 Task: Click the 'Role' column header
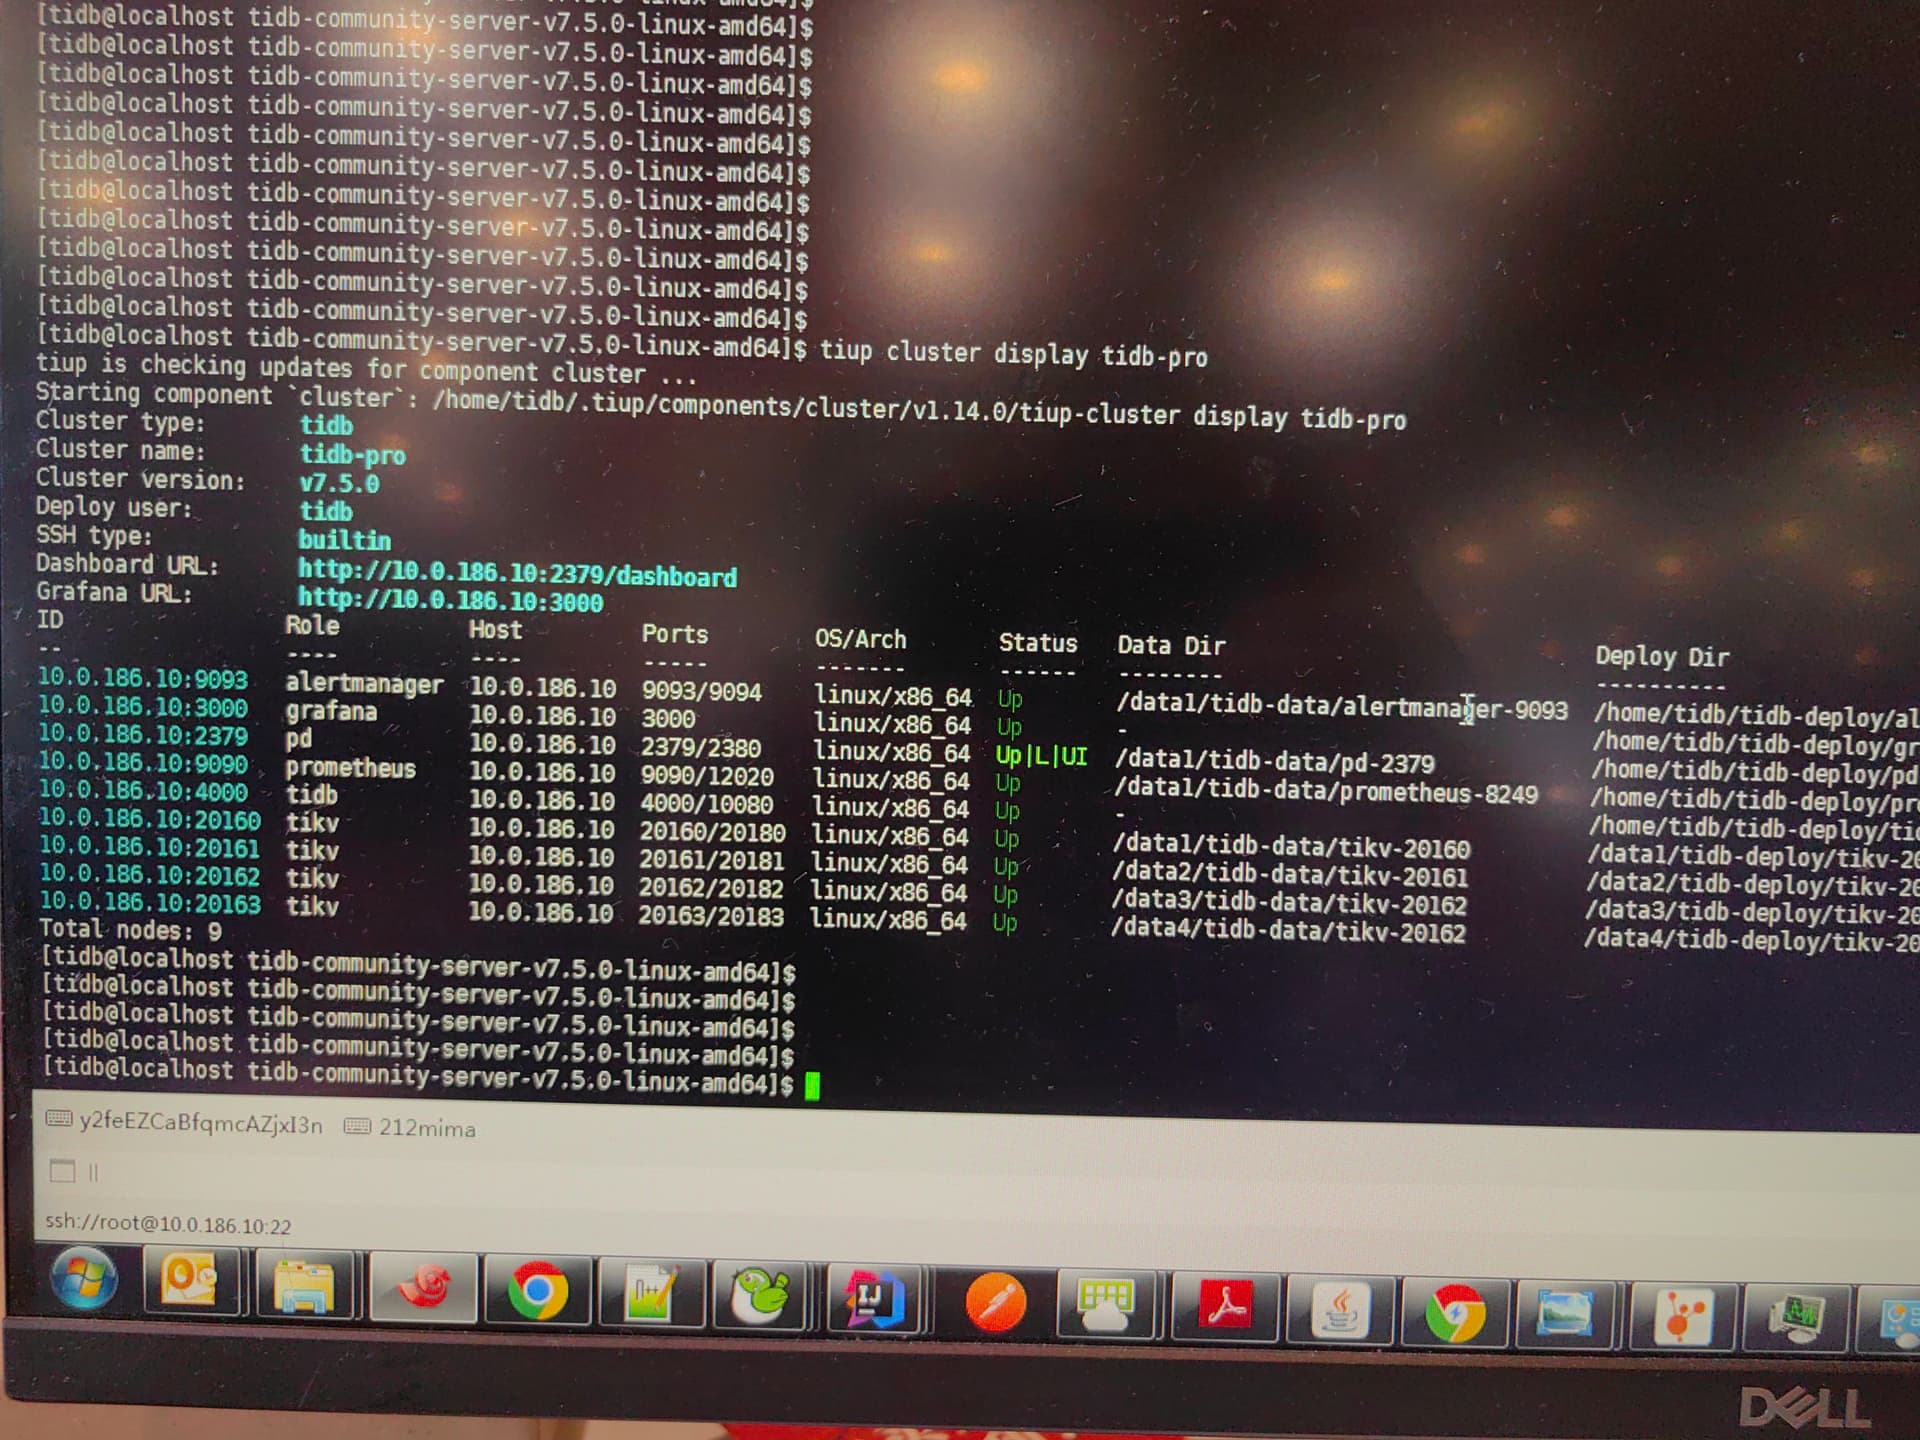coord(312,626)
